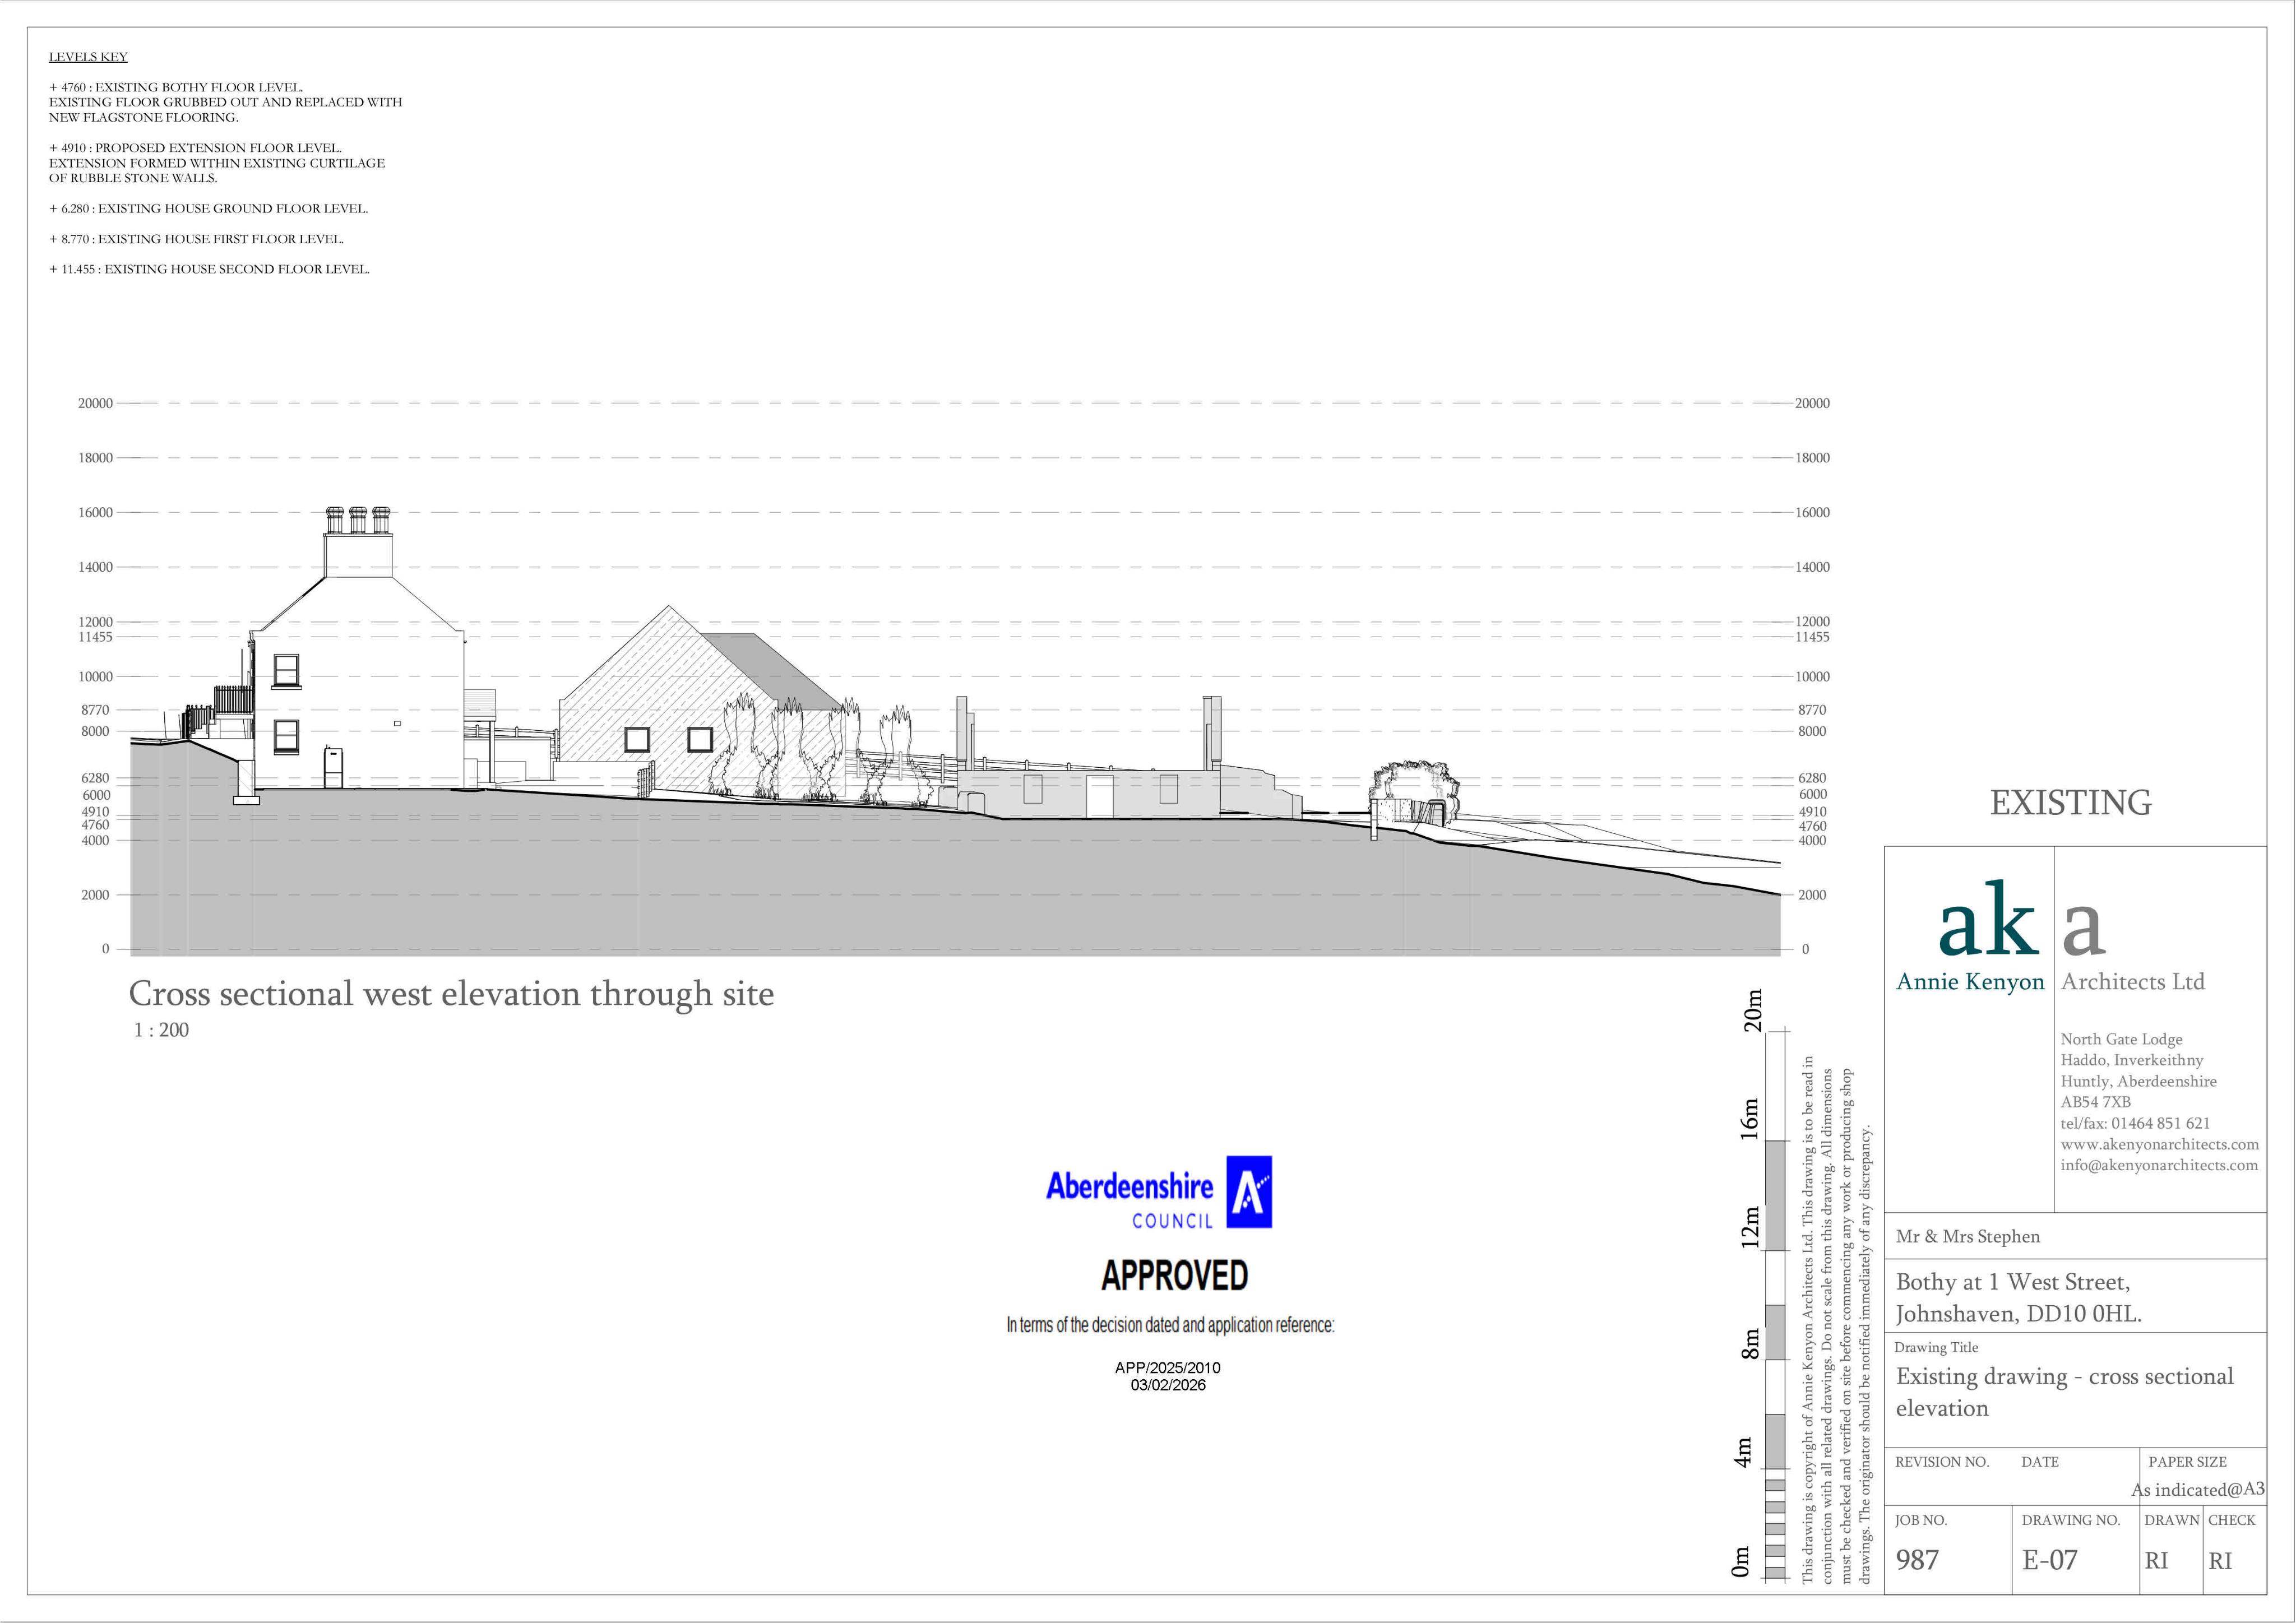Image resolution: width=2296 pixels, height=1623 pixels.
Task: Click the 'As indicated@A3' paper size value
Action: (x=2197, y=1490)
